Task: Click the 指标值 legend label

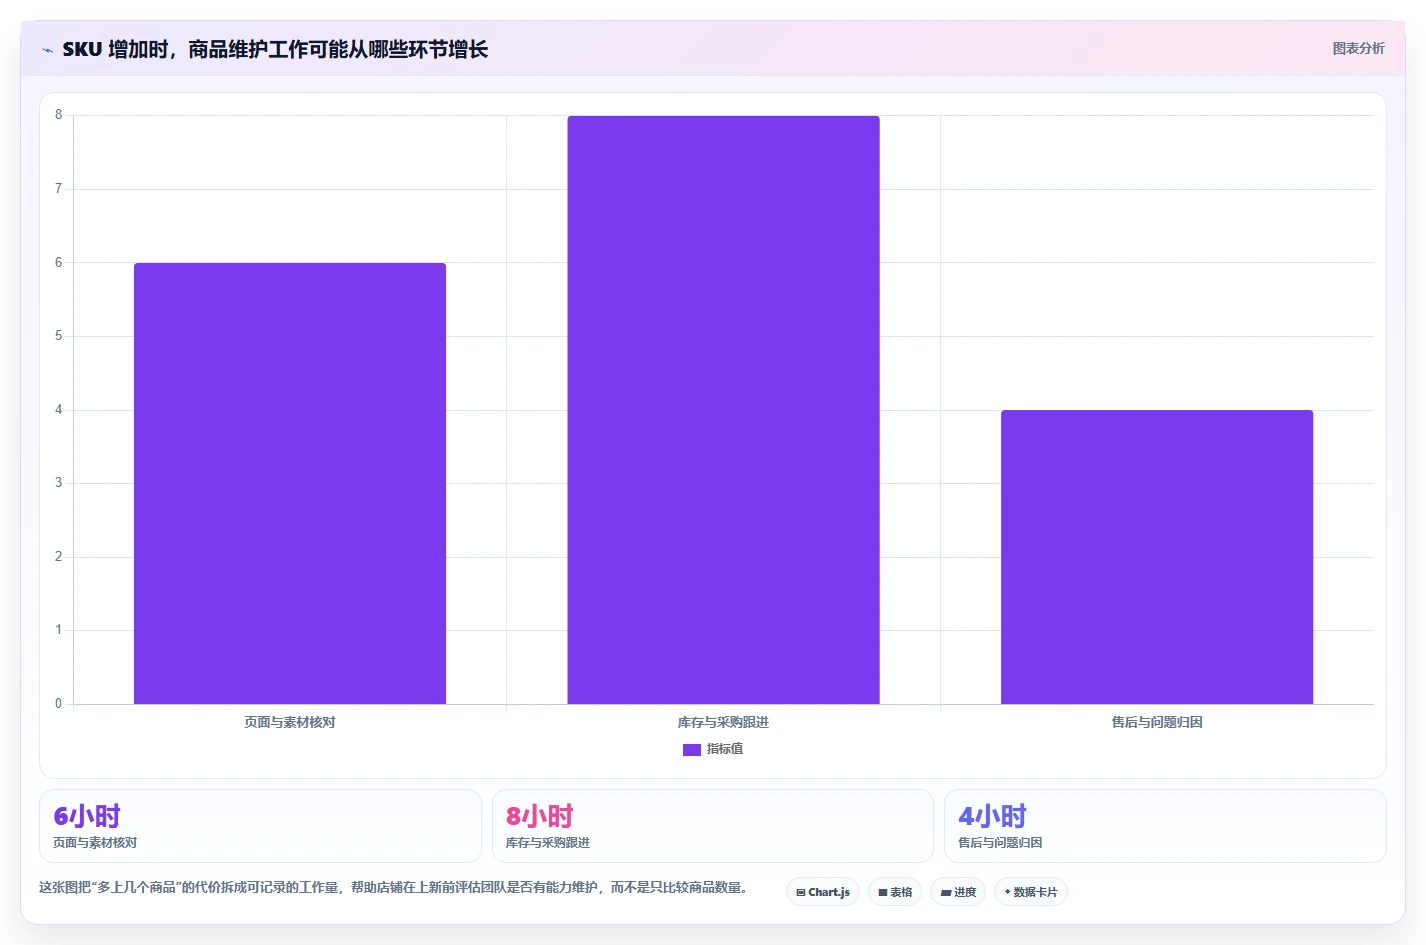Action: (x=725, y=749)
